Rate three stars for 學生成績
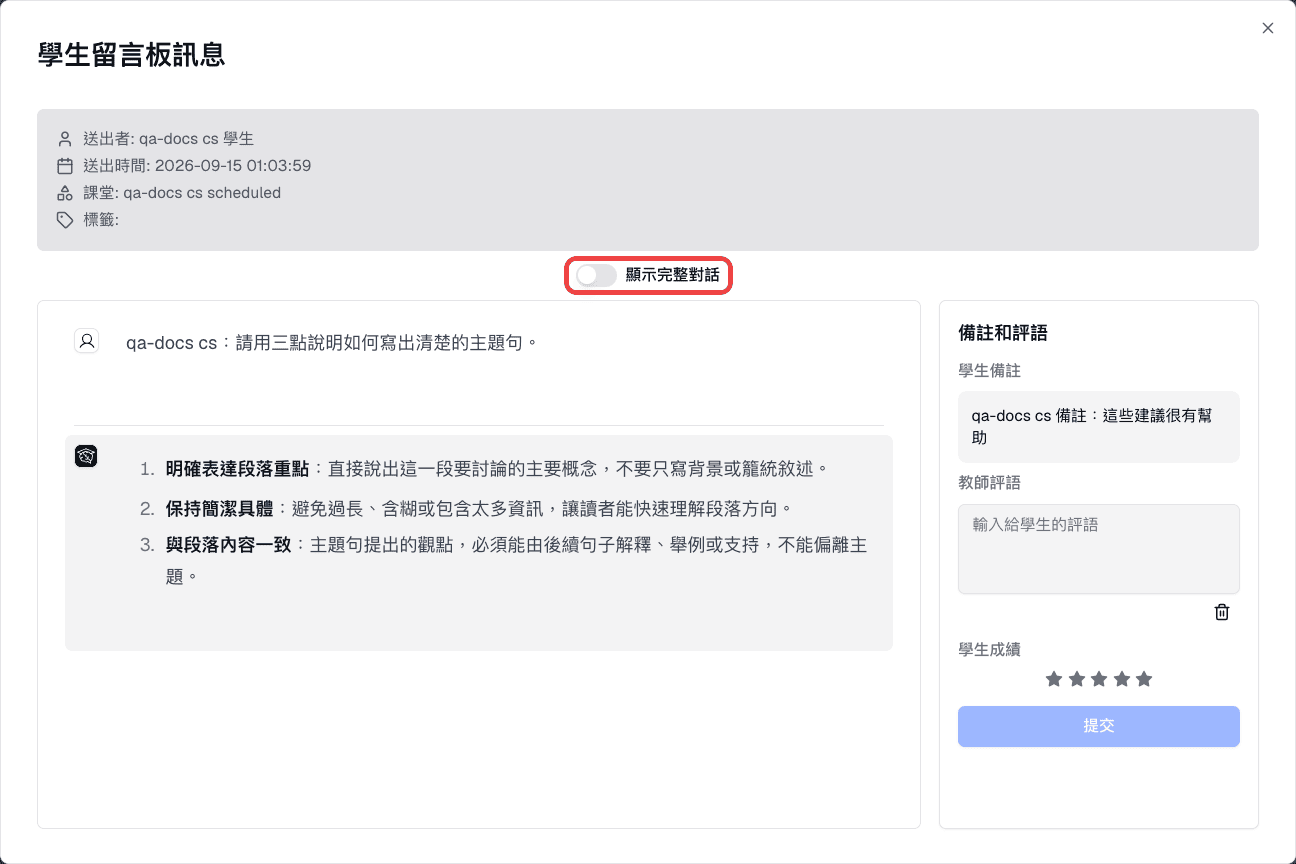This screenshot has height=864, width=1296. [1099, 679]
